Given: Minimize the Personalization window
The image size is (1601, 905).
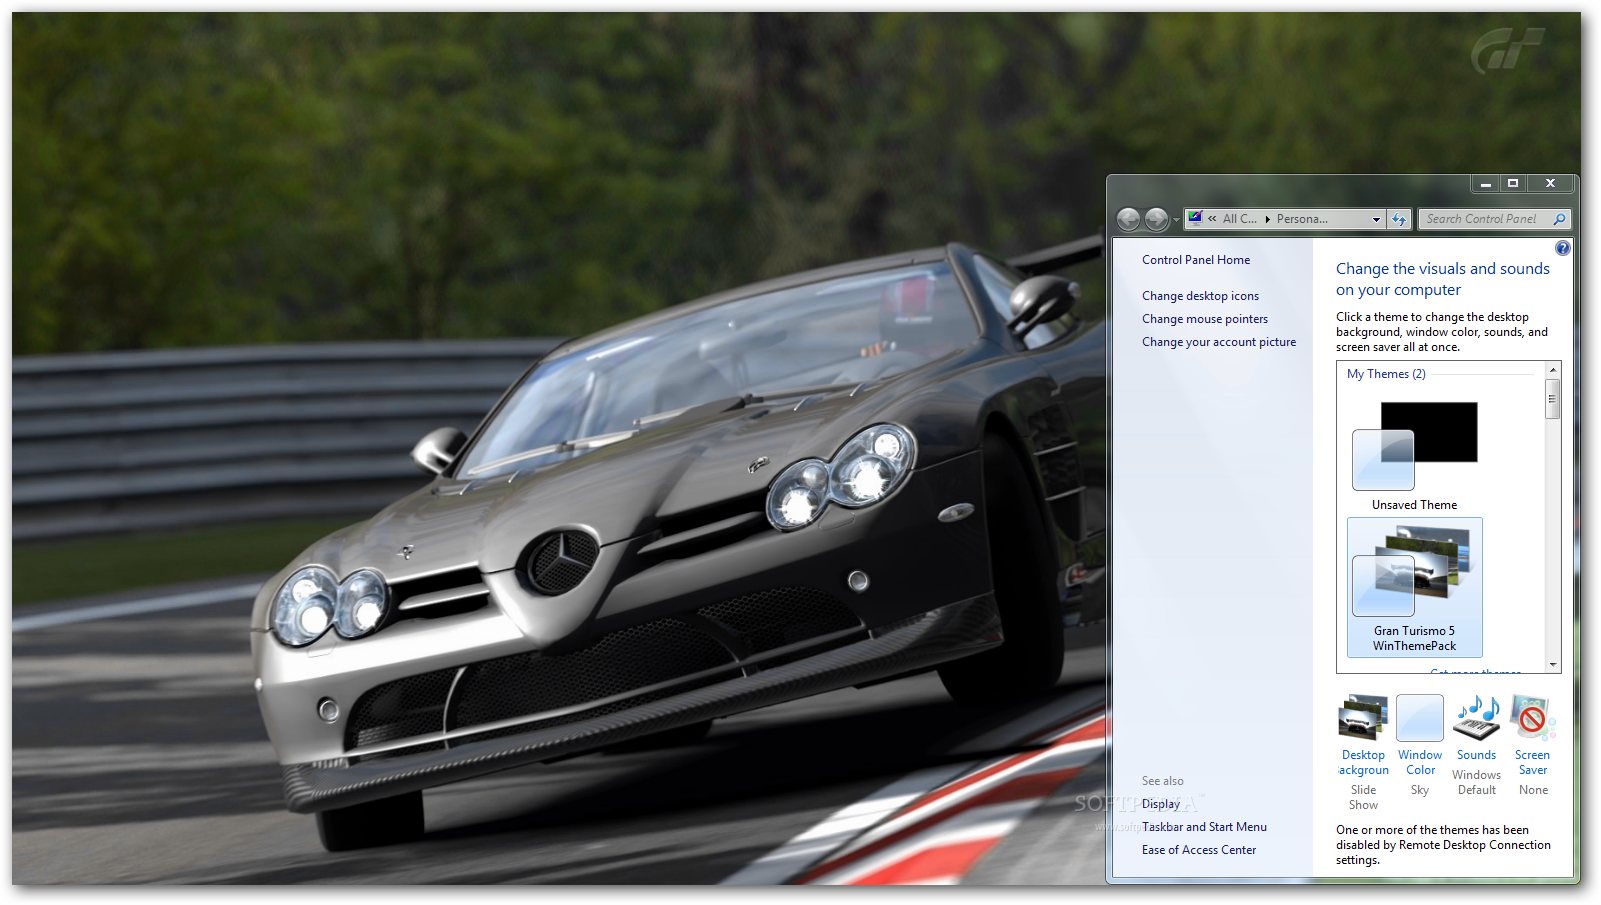Looking at the screenshot, I should 1485,184.
